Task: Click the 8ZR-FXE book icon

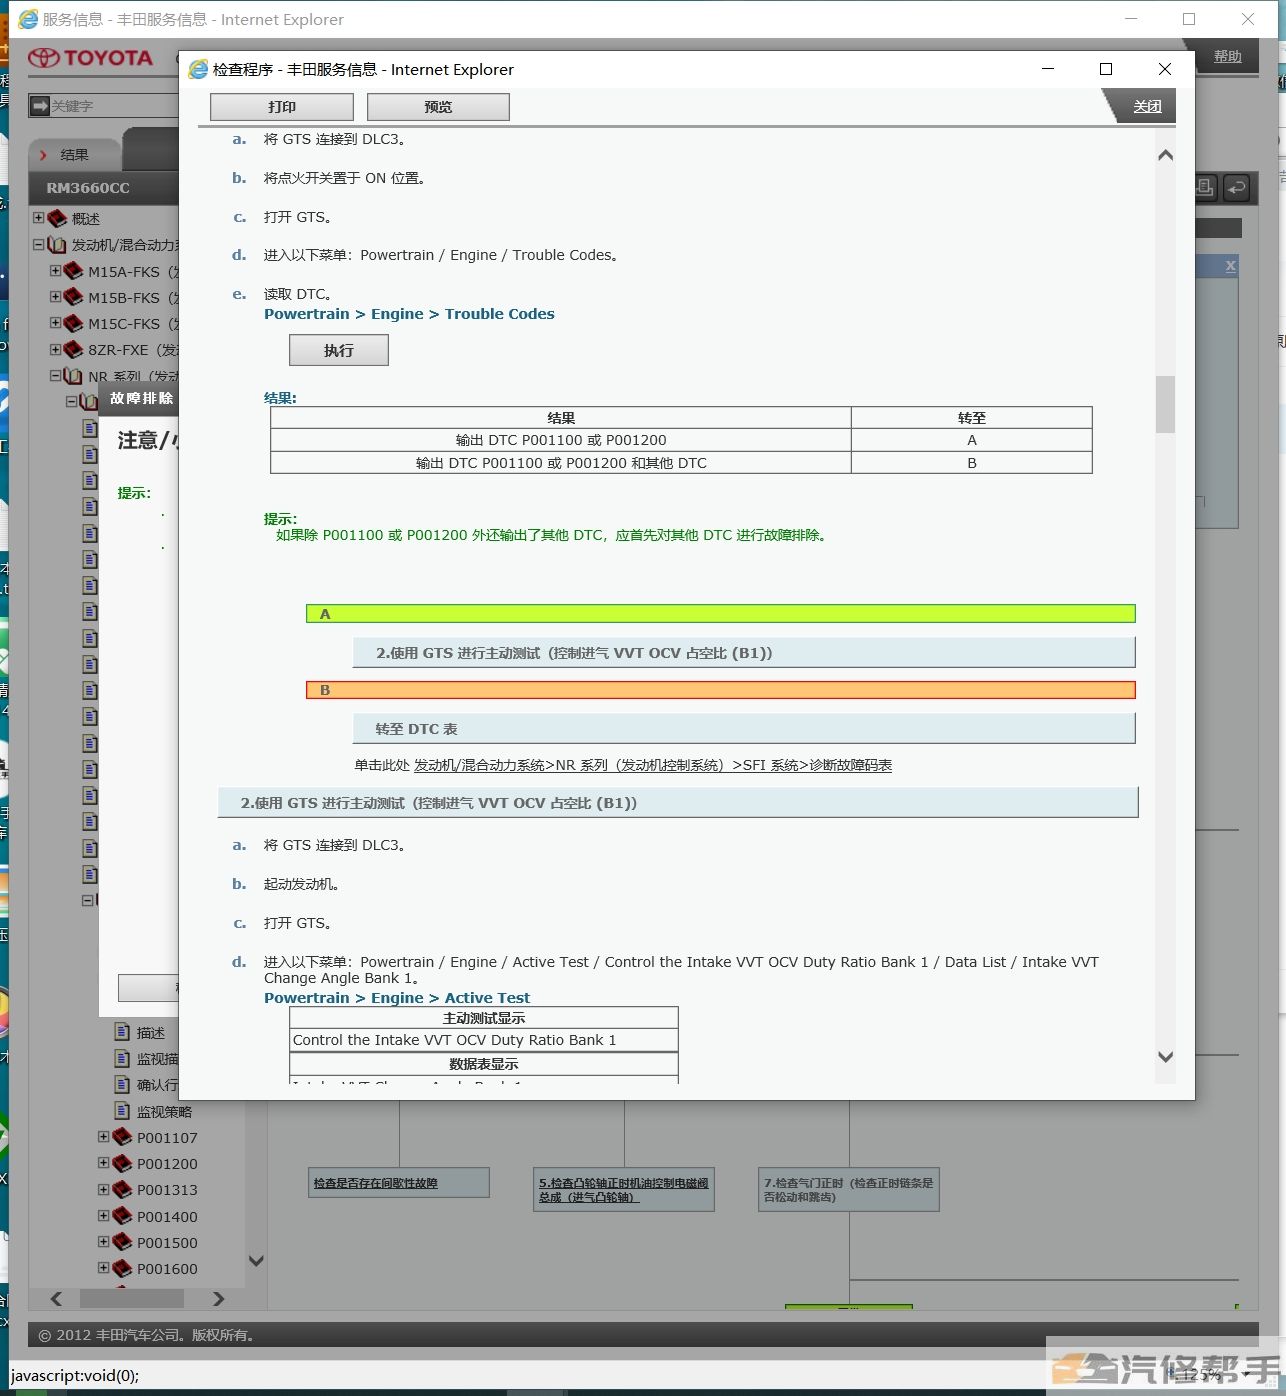Action: (x=73, y=349)
